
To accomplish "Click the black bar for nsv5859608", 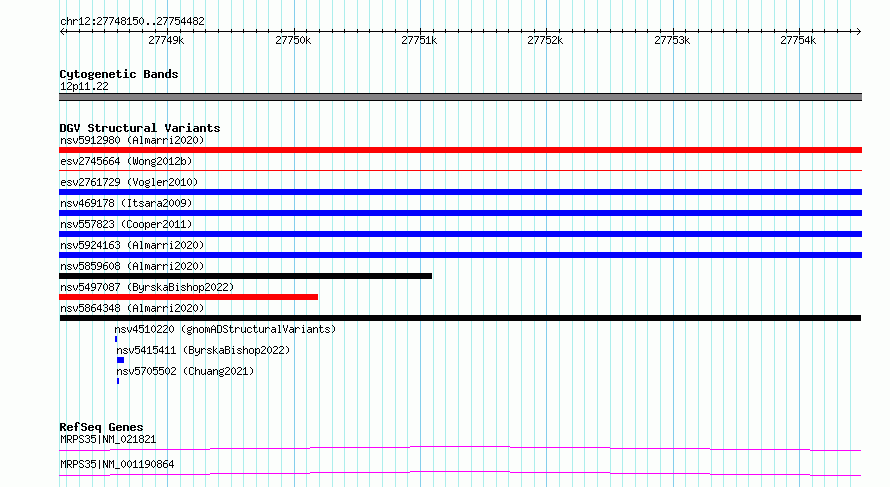I will 246,276.
